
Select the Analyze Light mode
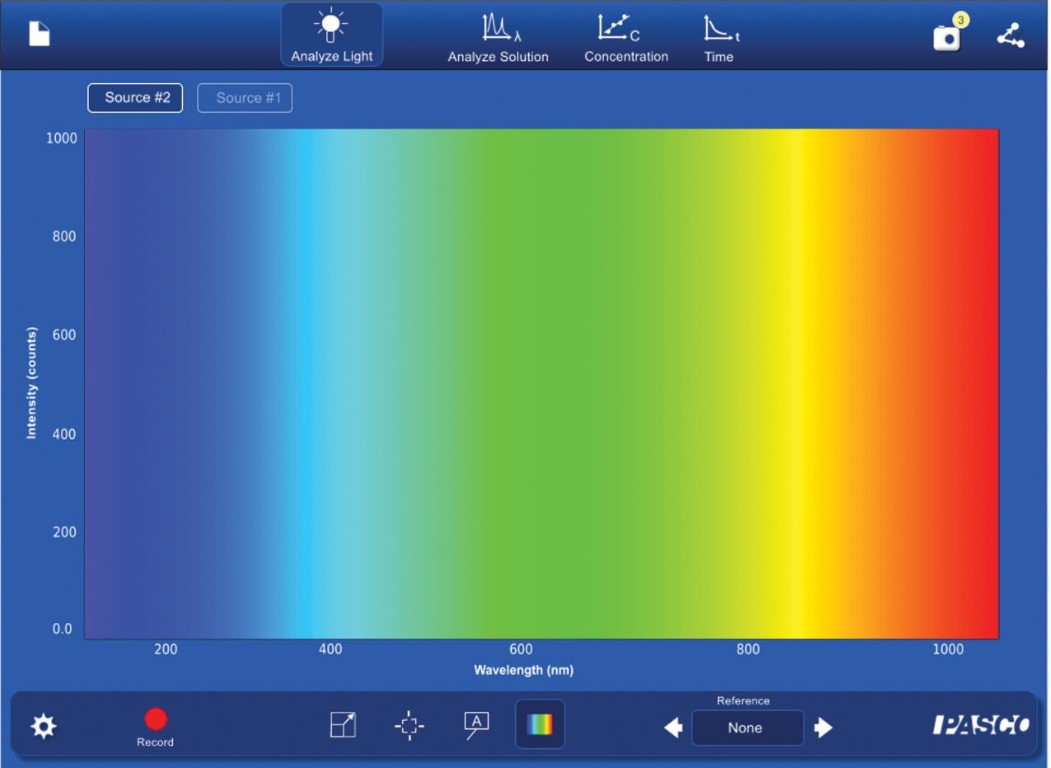331,36
